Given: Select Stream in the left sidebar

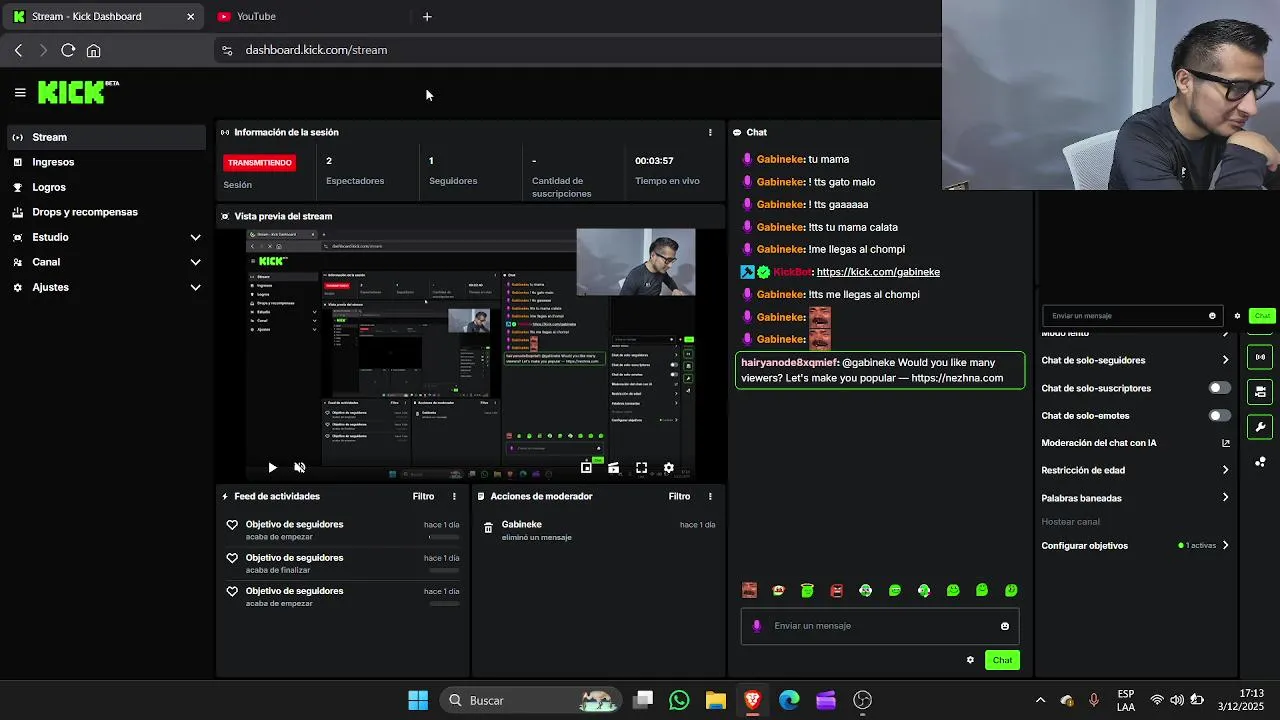Looking at the screenshot, I should tap(105, 137).
